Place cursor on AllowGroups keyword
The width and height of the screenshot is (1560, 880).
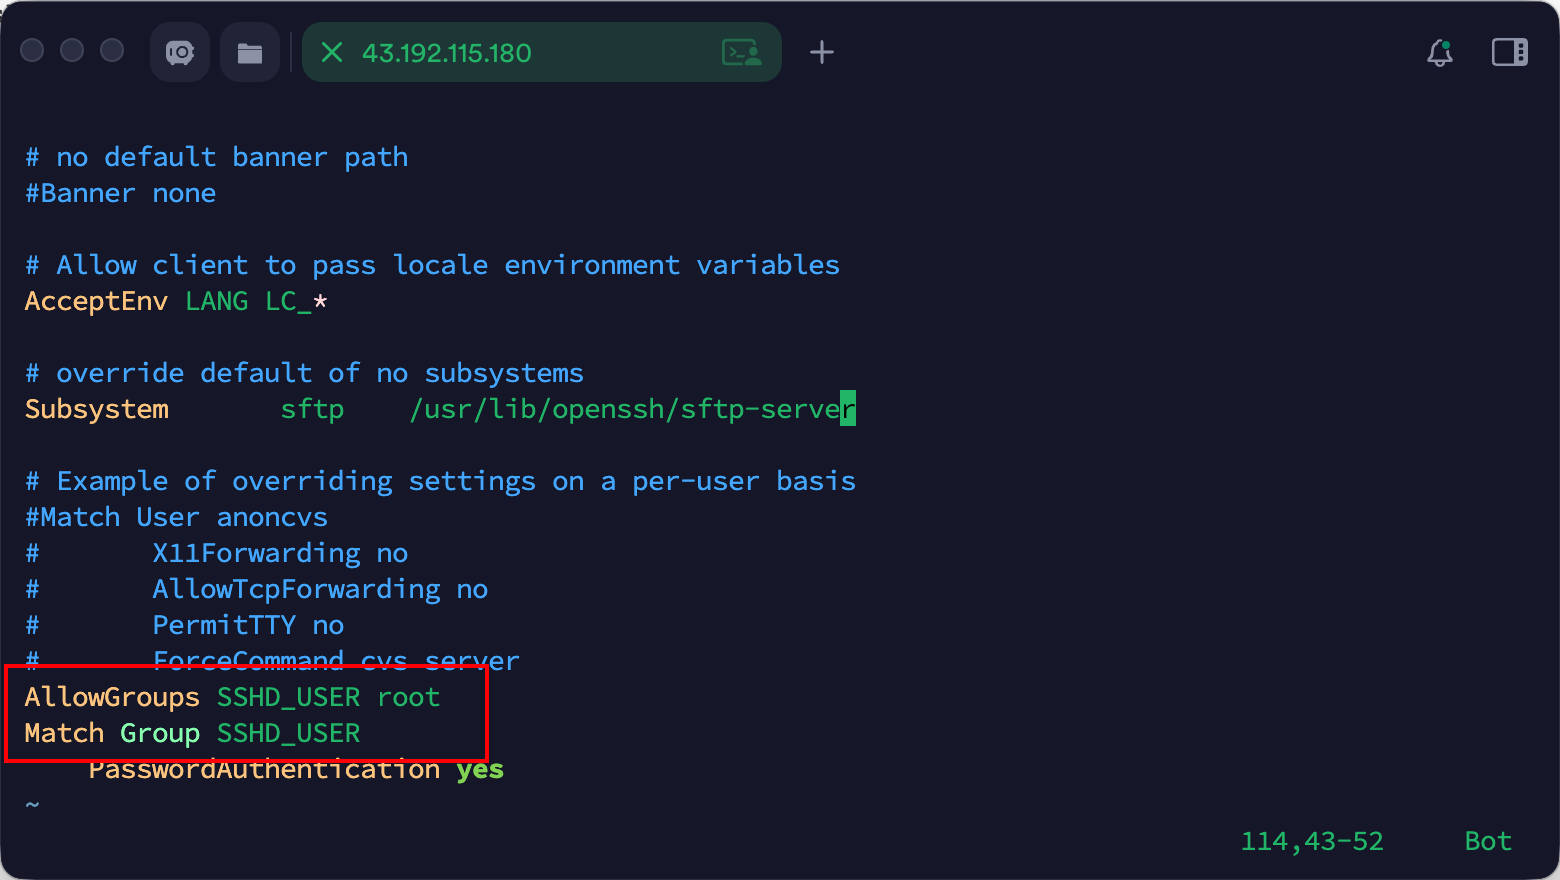pyautogui.click(x=112, y=697)
